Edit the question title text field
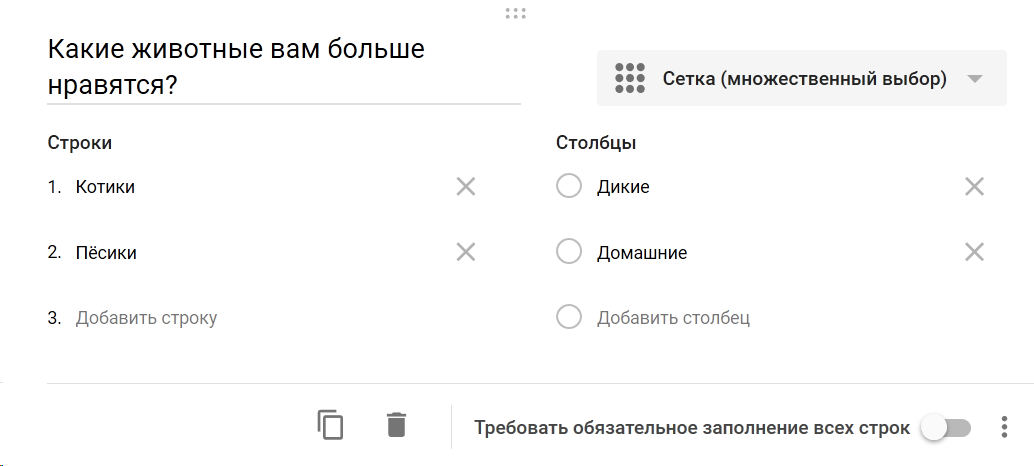Screen dimensions: 1034x466 [x=284, y=68]
